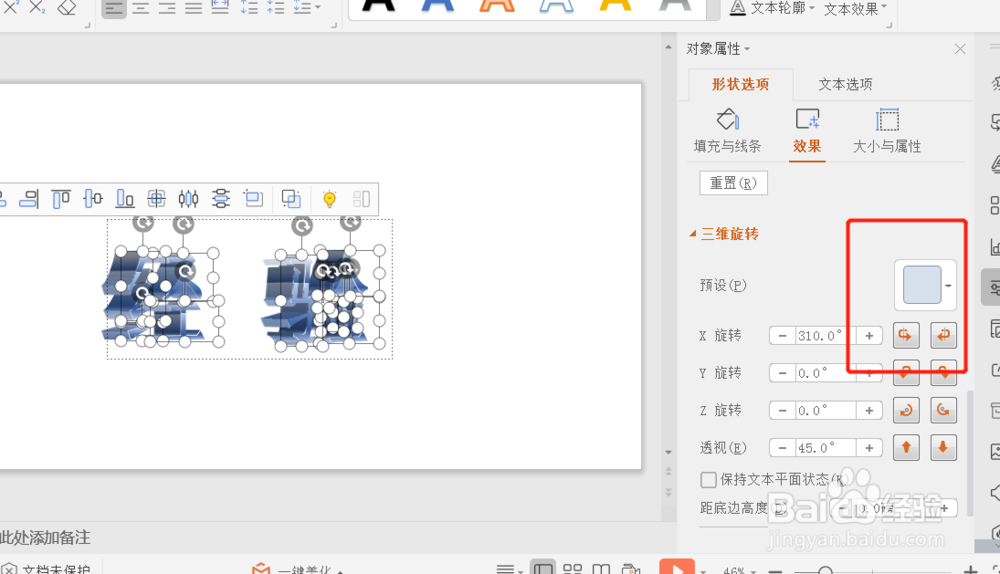
Task: Click the group objects icon
Action: (x=291, y=199)
